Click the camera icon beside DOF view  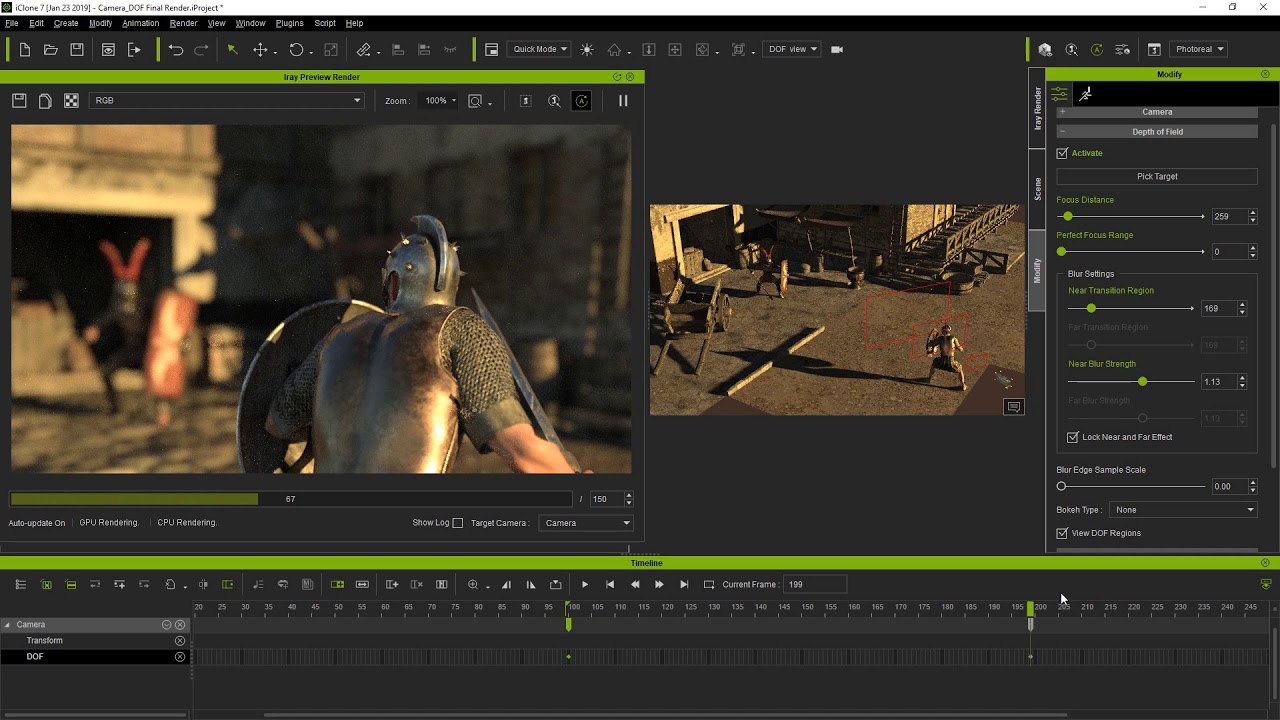point(837,49)
